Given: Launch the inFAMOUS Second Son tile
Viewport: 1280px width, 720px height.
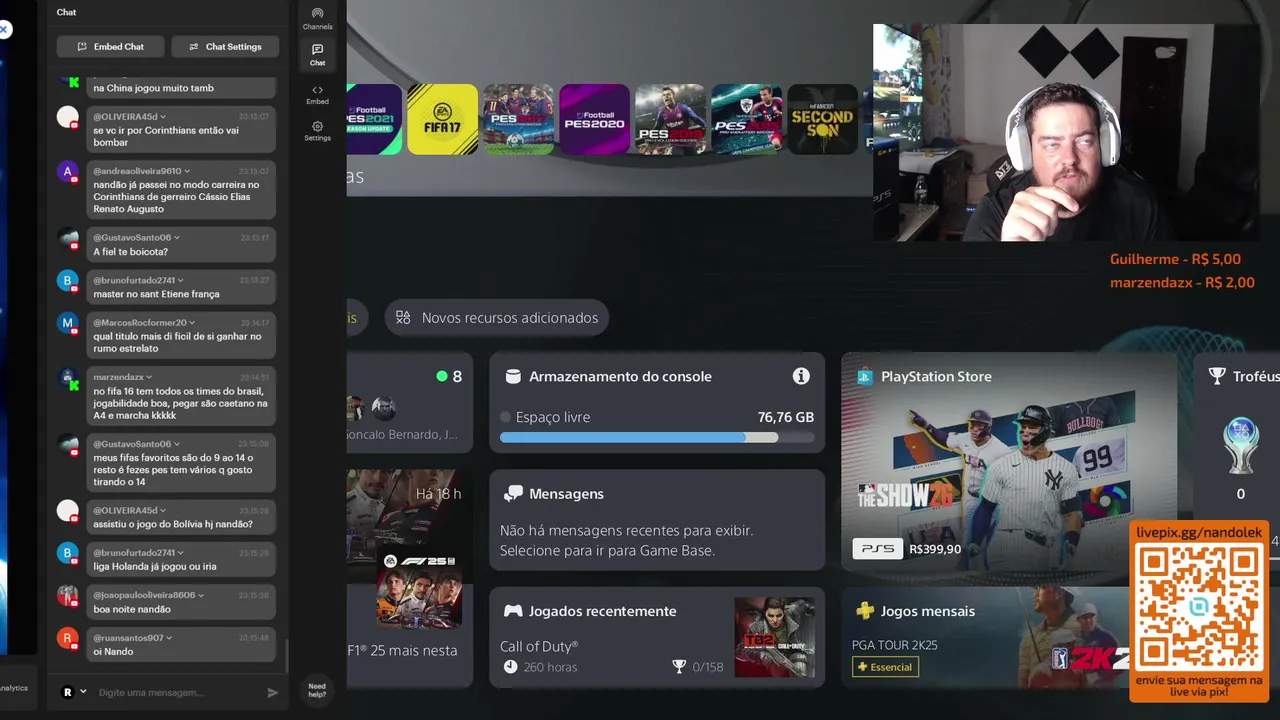Looking at the screenshot, I should coord(822,119).
